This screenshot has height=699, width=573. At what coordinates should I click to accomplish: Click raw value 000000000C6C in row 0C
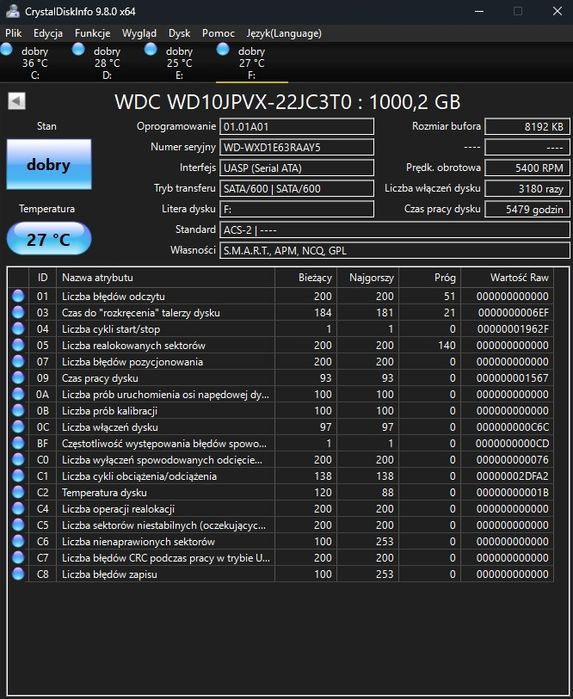pos(512,427)
